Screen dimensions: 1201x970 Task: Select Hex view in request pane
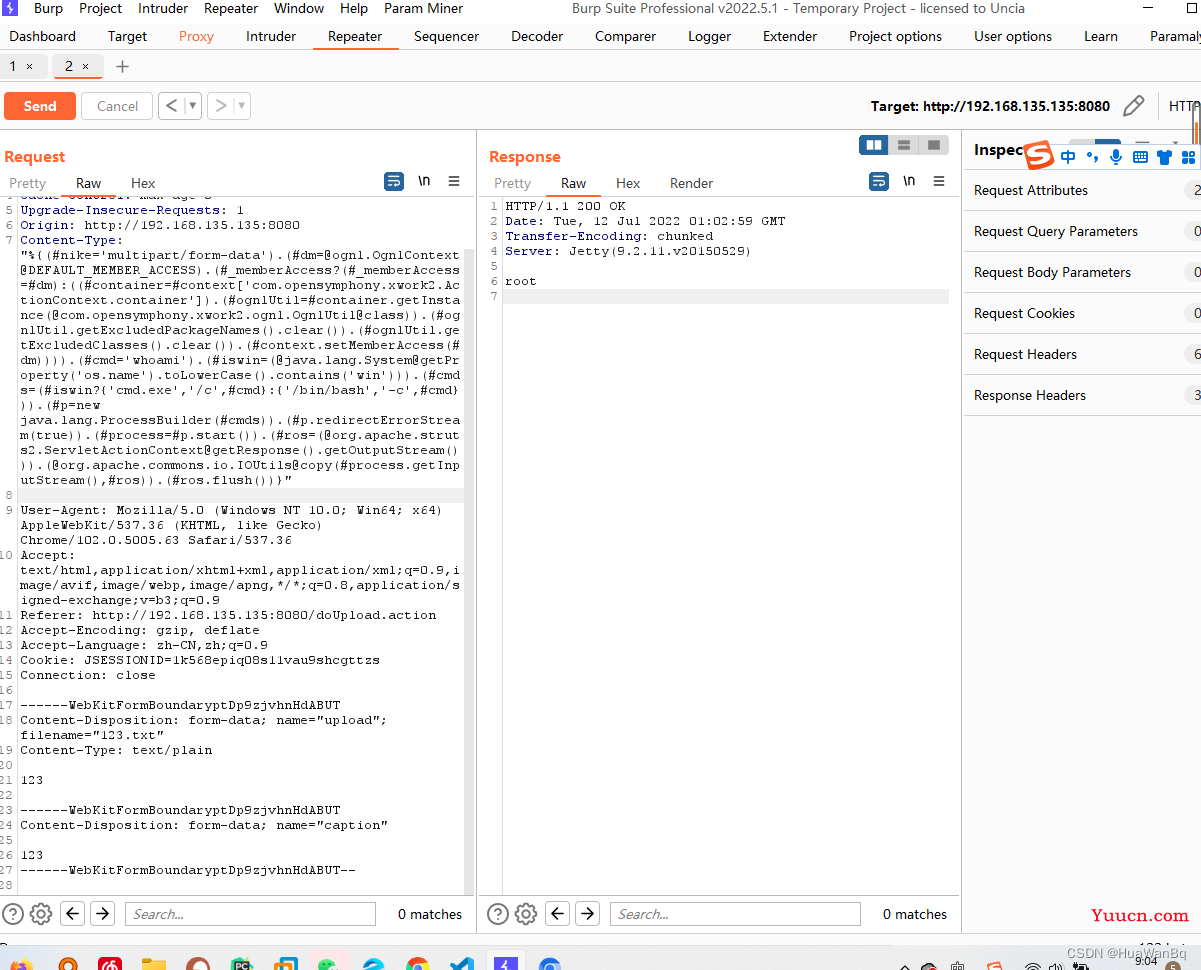coord(143,183)
